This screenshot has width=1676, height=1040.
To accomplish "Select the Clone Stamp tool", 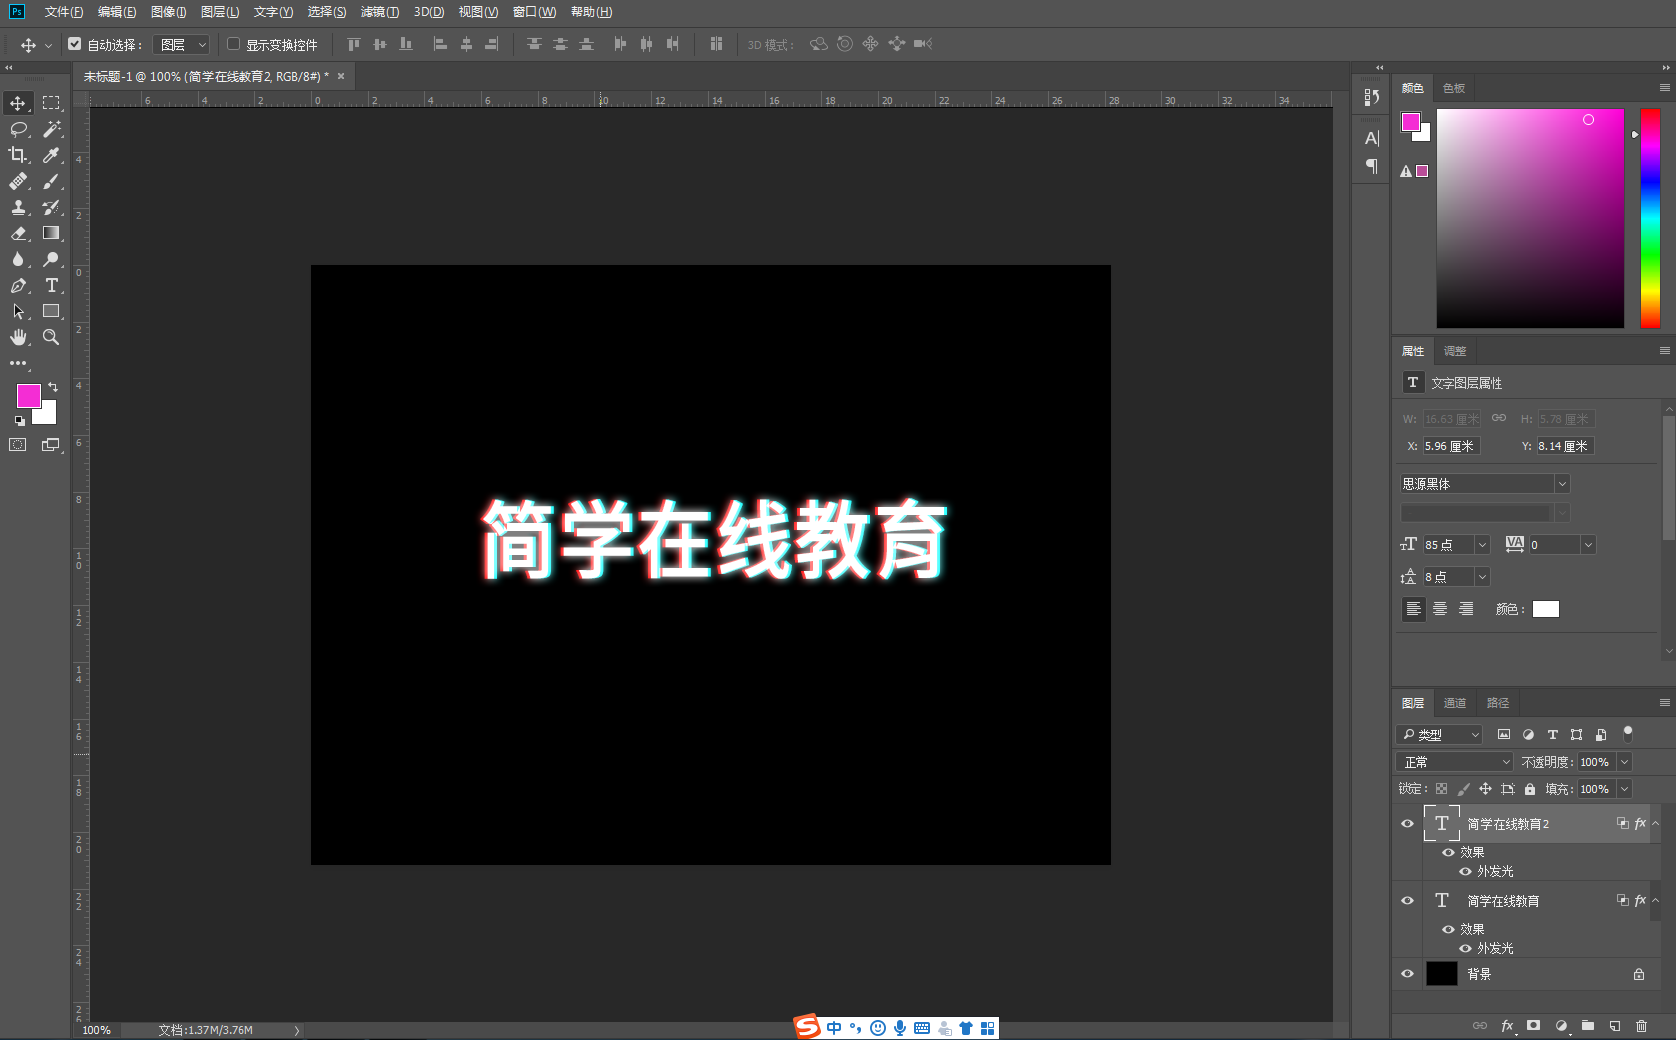I will coord(18,207).
